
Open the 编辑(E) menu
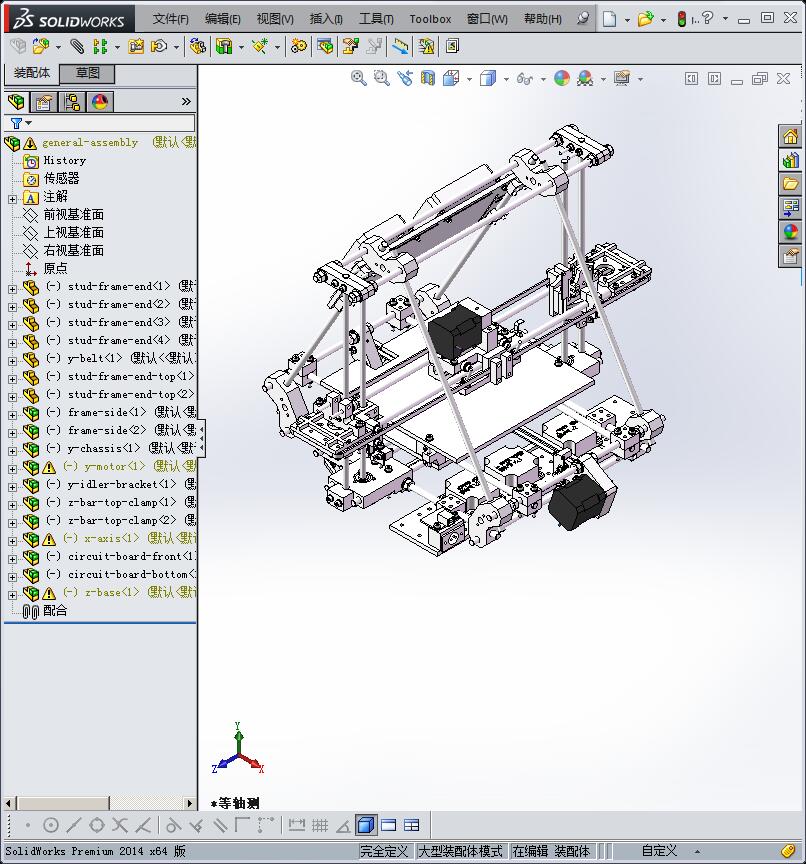(223, 19)
